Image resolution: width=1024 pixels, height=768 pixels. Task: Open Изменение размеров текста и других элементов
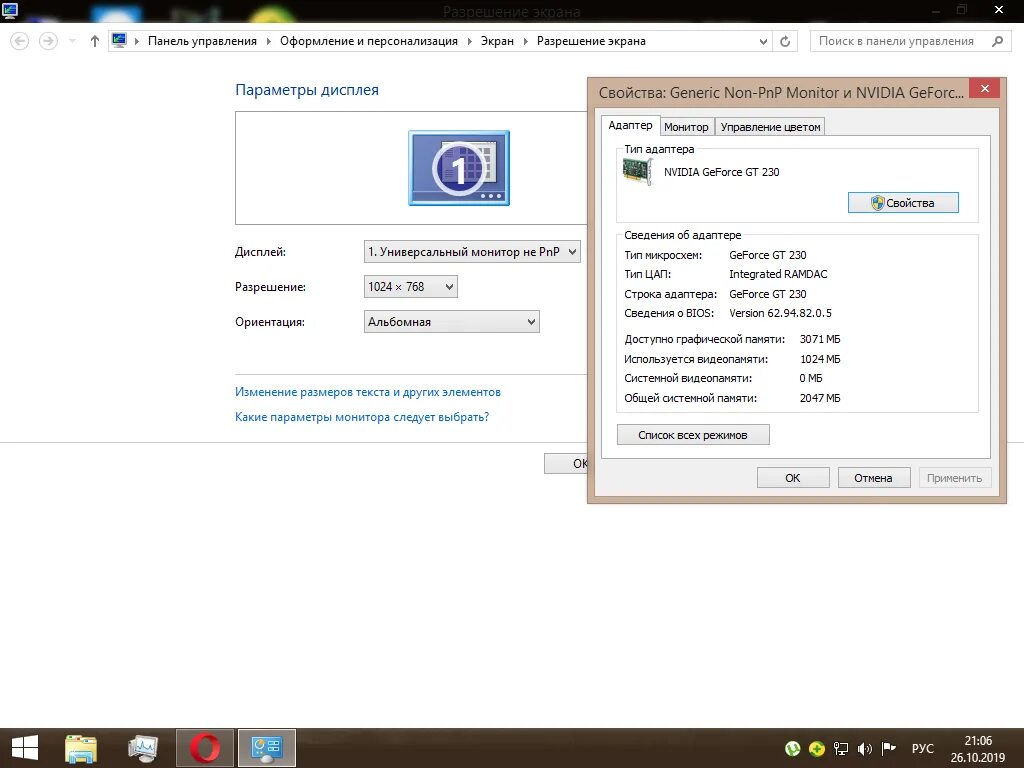coord(368,392)
